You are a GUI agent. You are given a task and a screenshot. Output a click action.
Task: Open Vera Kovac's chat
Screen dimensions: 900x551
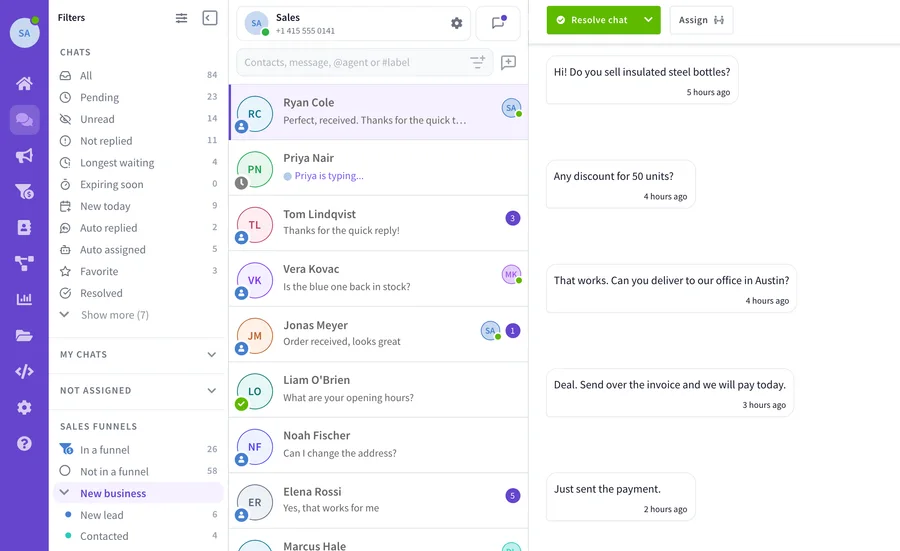378,279
